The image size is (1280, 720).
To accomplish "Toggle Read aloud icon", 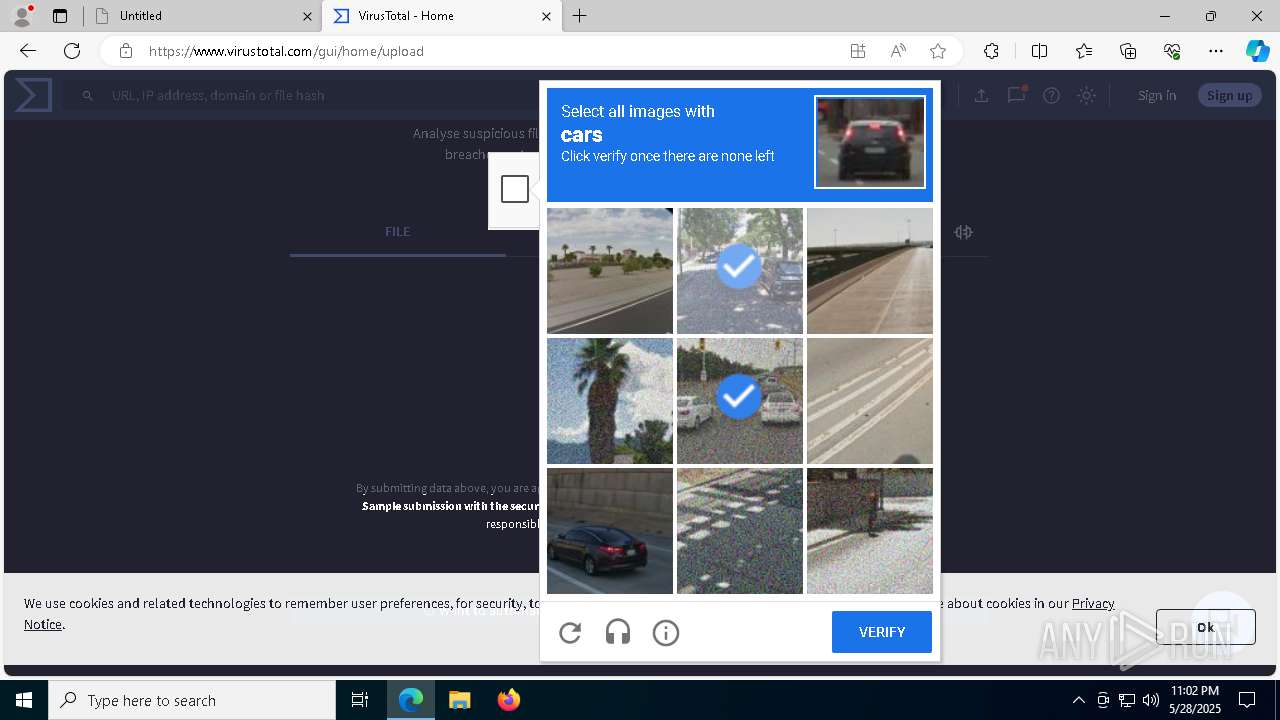I will pos(898,51).
